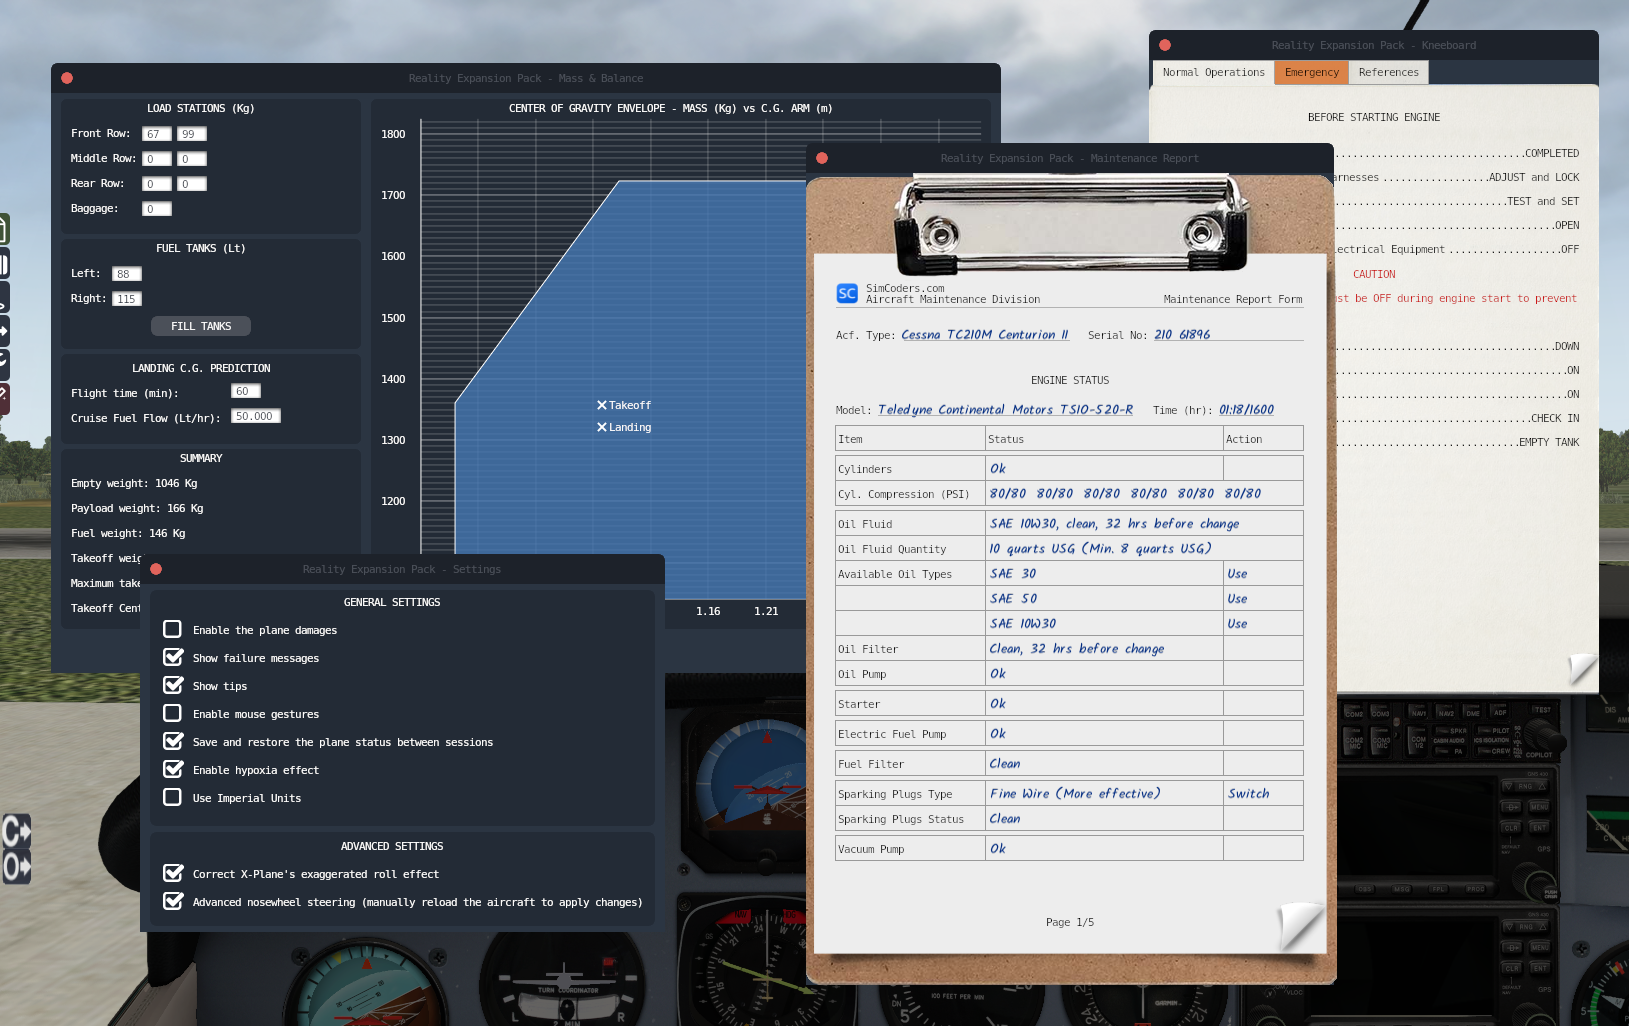
Task: Check Use Imperial Units
Action: pos(173,797)
